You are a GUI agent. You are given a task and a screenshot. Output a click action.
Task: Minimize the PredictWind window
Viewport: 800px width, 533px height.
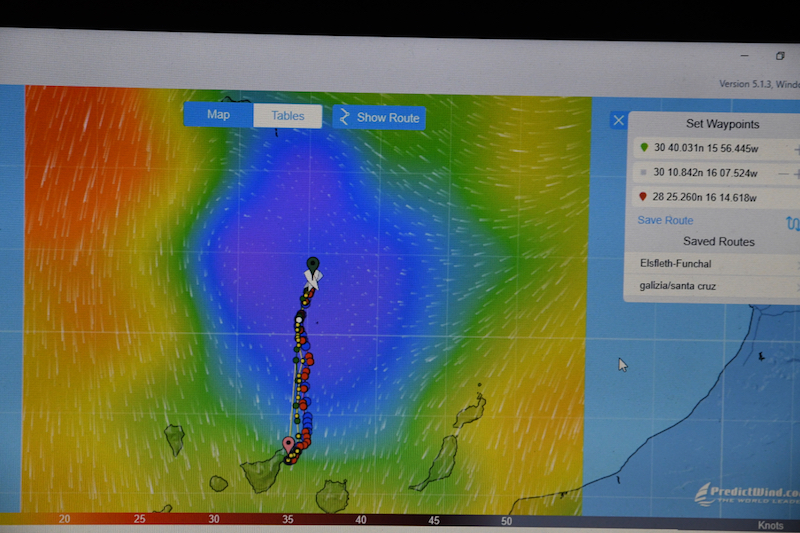click(744, 55)
